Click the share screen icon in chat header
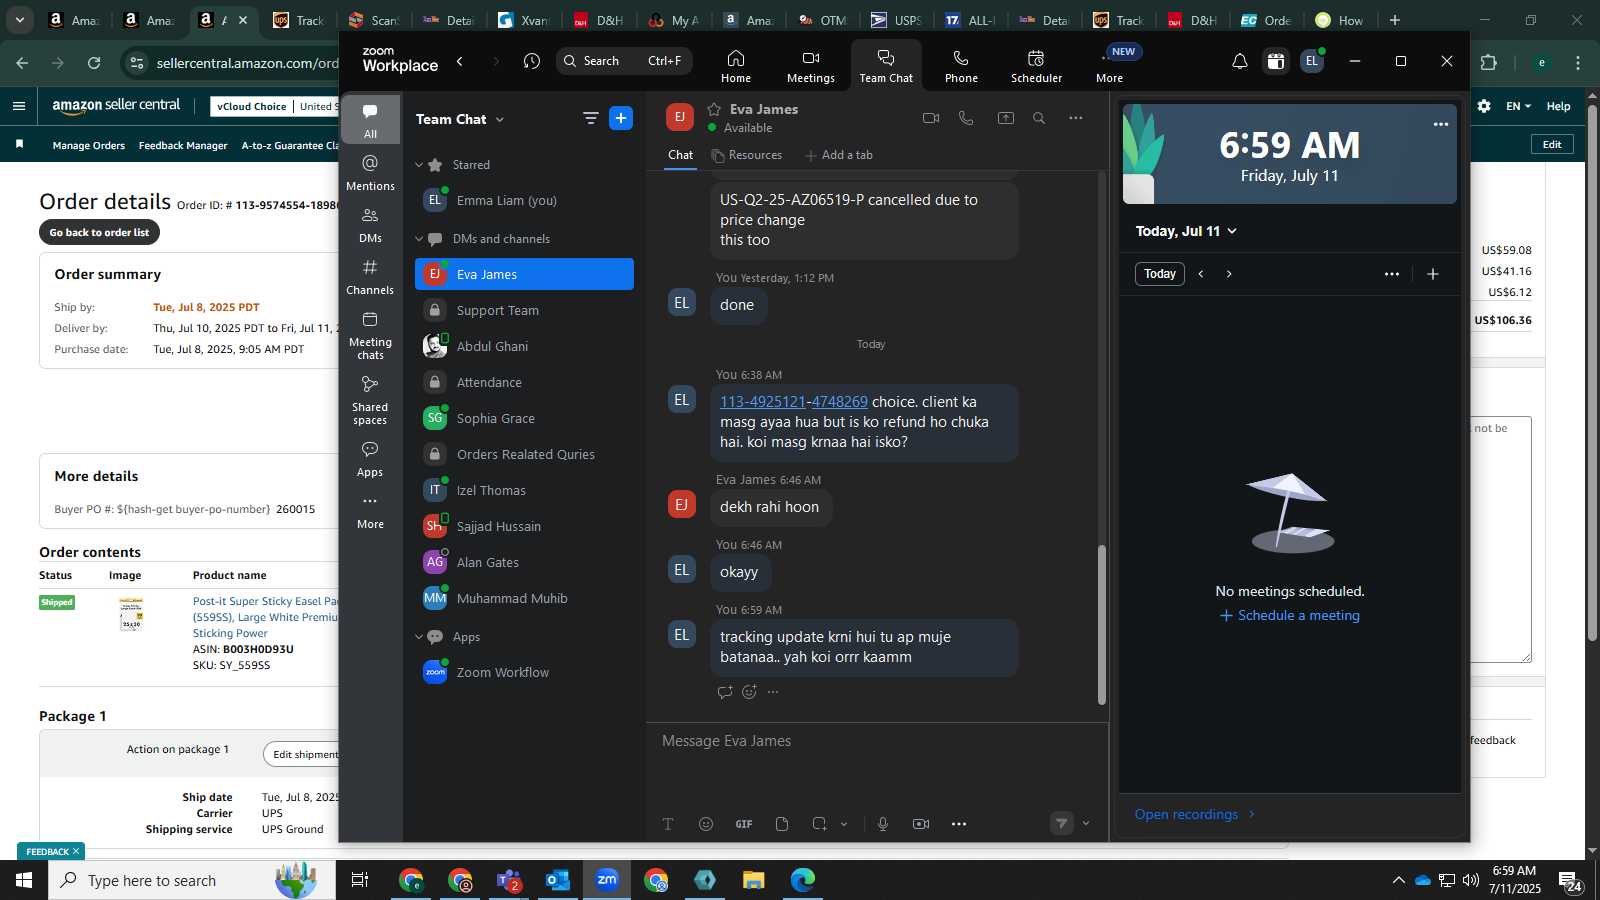 click(1006, 118)
